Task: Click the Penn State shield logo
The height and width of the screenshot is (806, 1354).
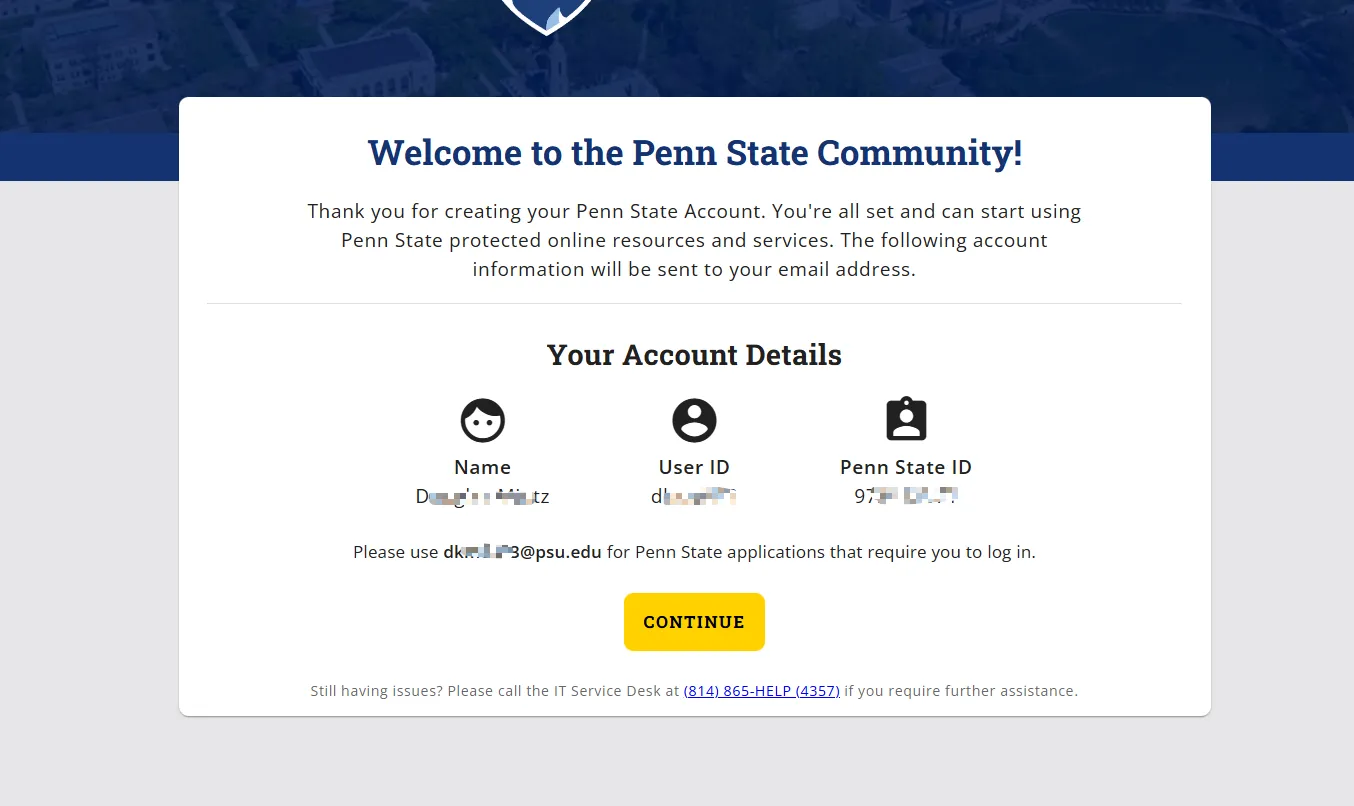Action: tap(547, 15)
